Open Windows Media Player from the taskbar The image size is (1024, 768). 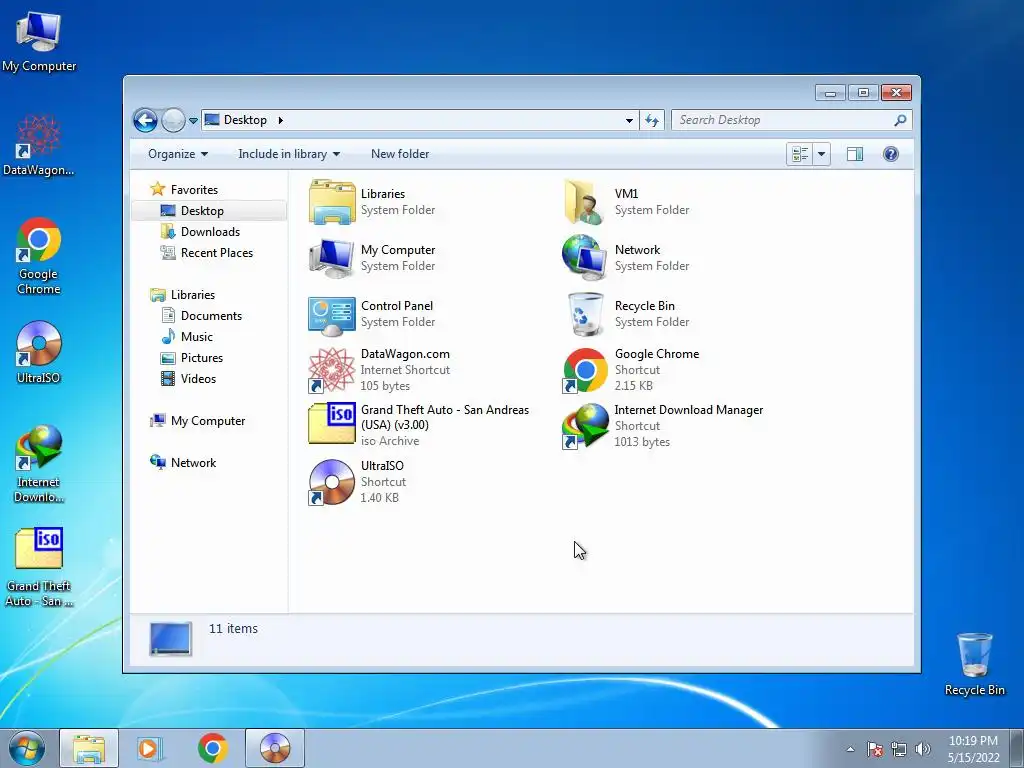click(150, 748)
